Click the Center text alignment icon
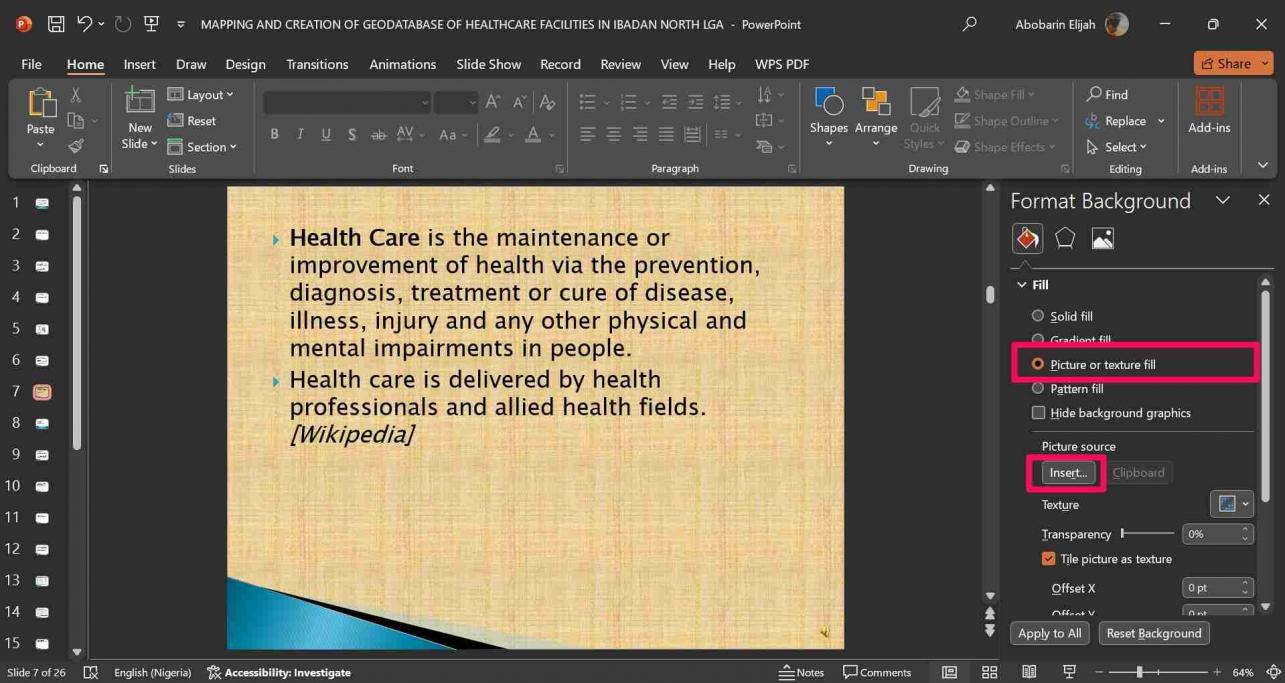The width and height of the screenshot is (1285, 683). (614, 134)
